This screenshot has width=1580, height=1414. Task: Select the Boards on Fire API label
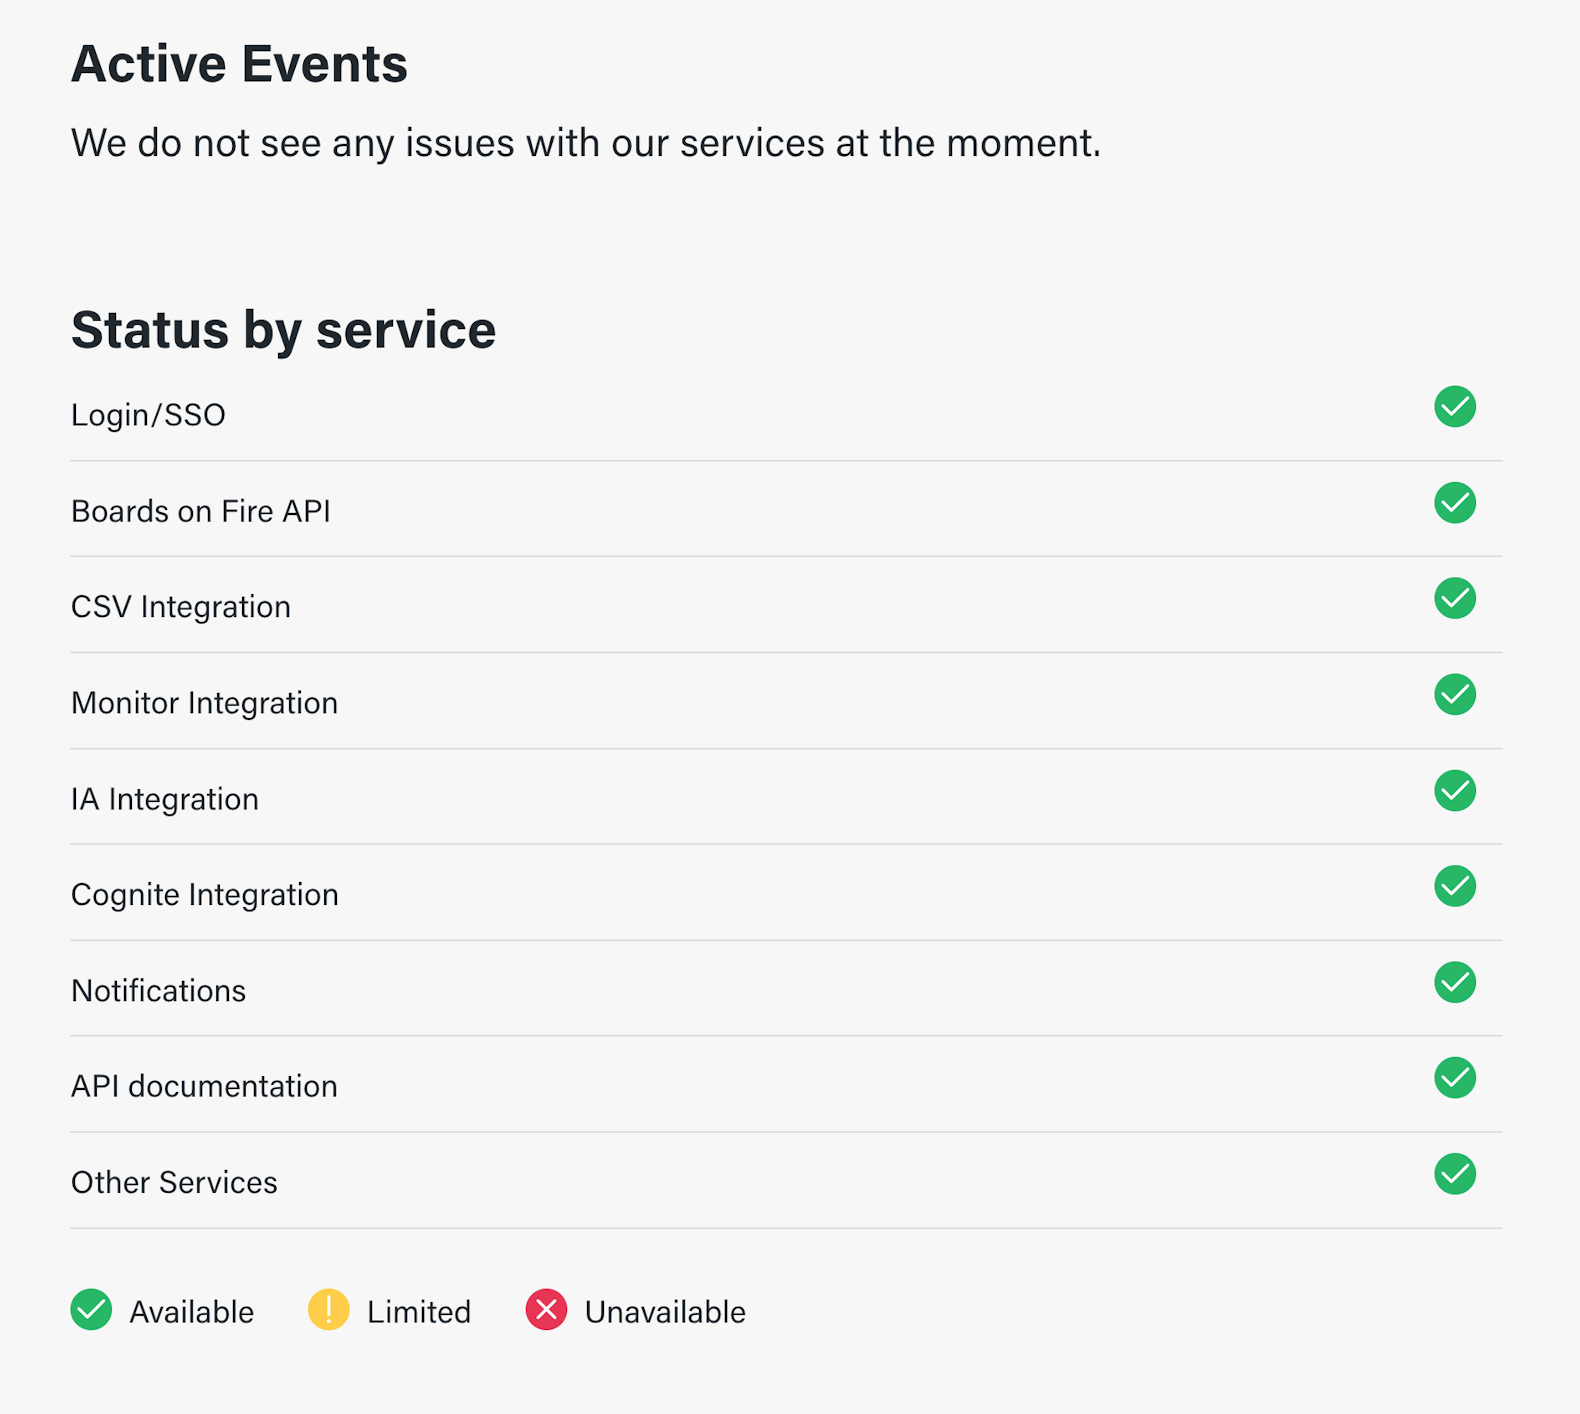coord(200,511)
